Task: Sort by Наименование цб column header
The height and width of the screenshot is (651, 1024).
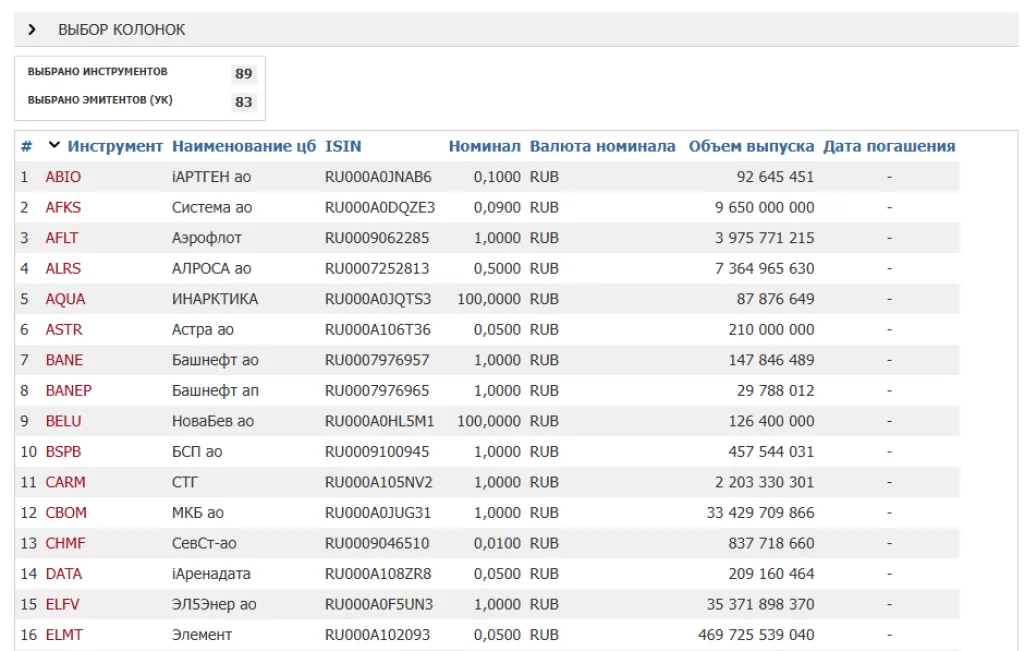Action: pos(244,146)
